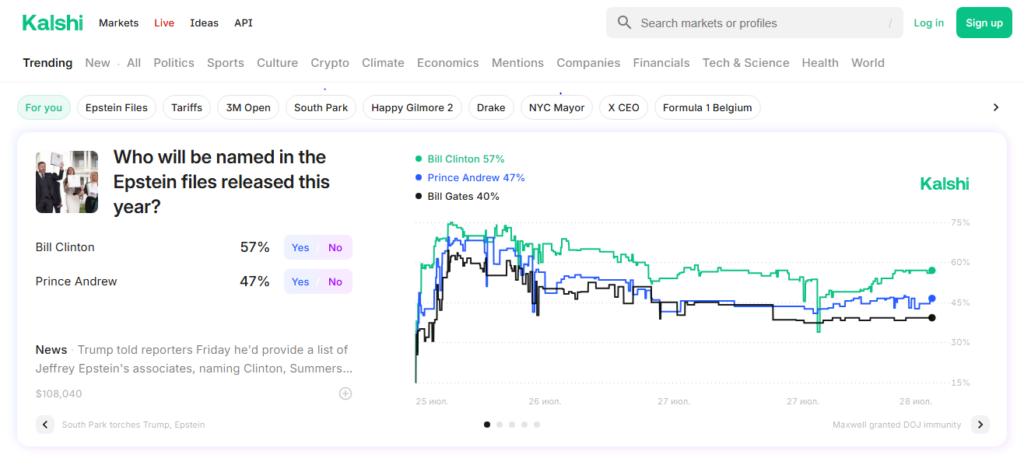Click No for Prince Andrew
This screenshot has width=1024, height=458.
(x=335, y=282)
